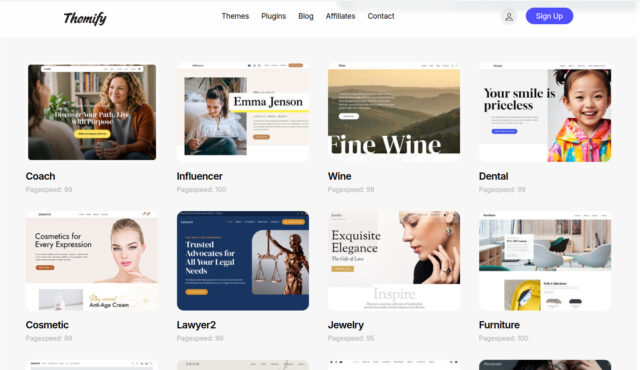This screenshot has height=370, width=640.
Task: Click 'Pagespeed: 98' under Wine
Action: click(351, 190)
